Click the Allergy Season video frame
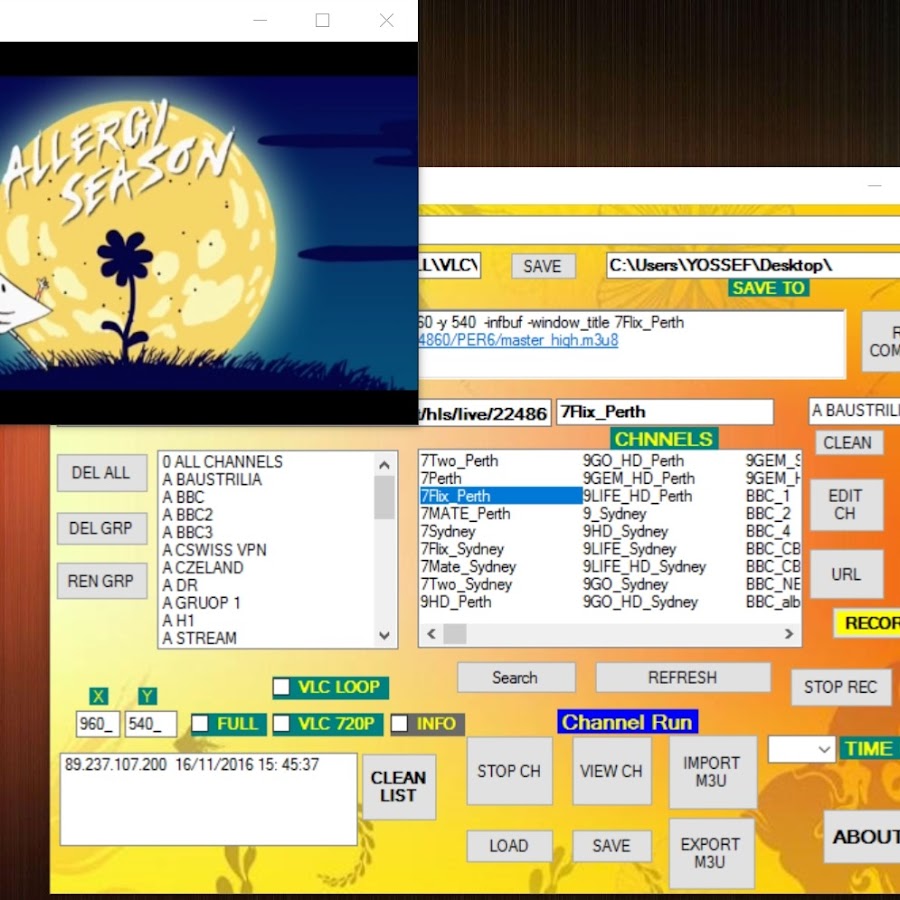The image size is (900, 900). pos(209,233)
